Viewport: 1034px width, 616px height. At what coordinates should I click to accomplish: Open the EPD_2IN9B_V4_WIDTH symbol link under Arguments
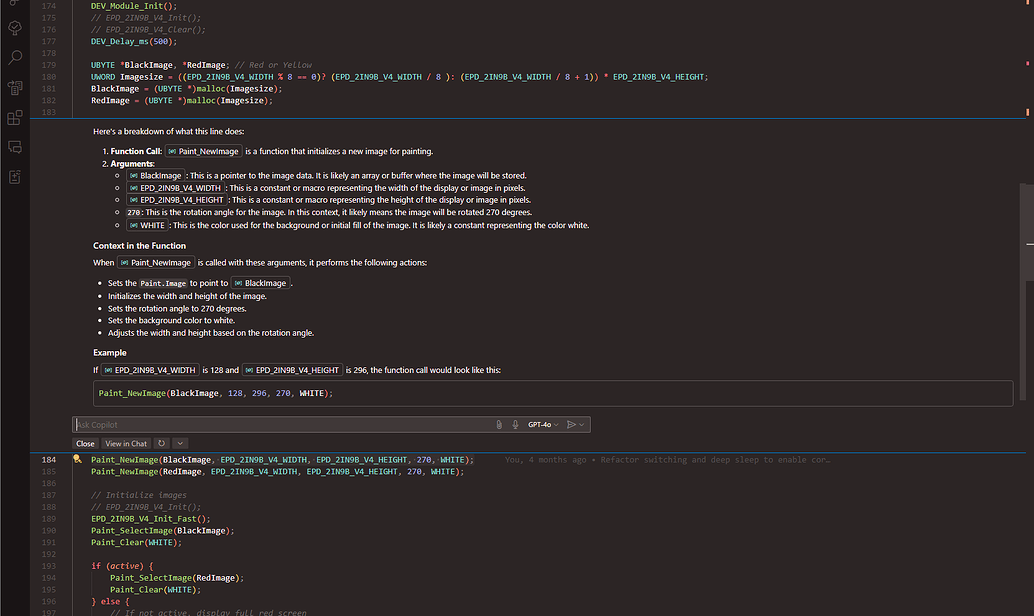[175, 188]
